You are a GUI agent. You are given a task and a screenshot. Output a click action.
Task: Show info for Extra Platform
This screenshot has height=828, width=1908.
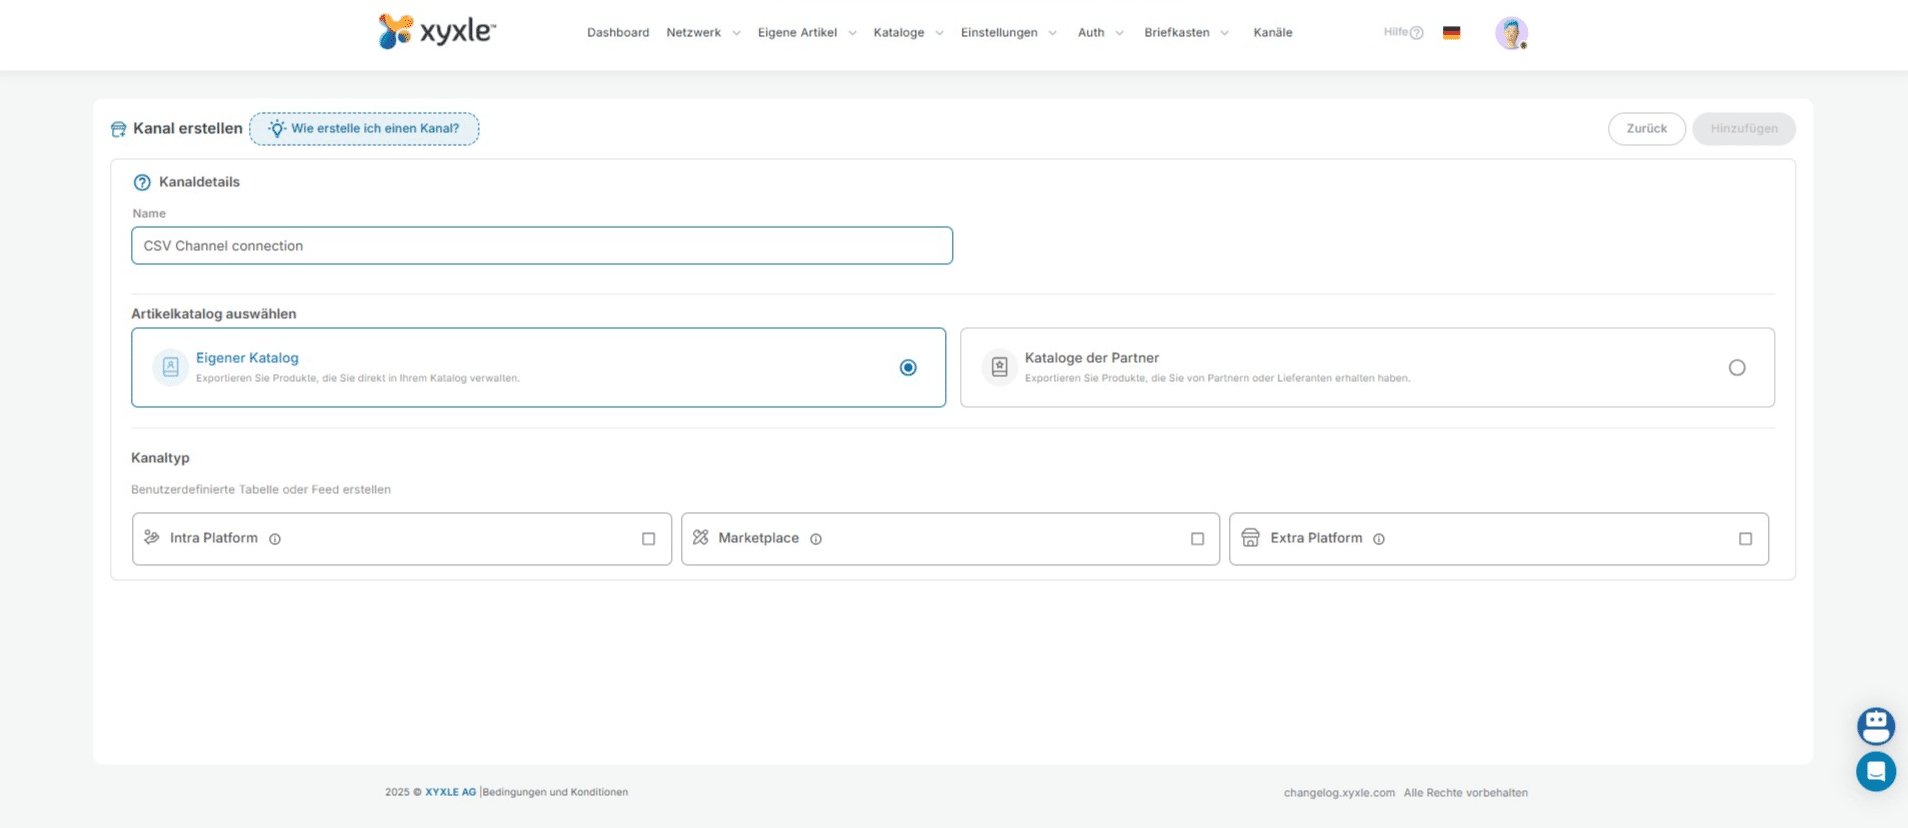(x=1379, y=539)
